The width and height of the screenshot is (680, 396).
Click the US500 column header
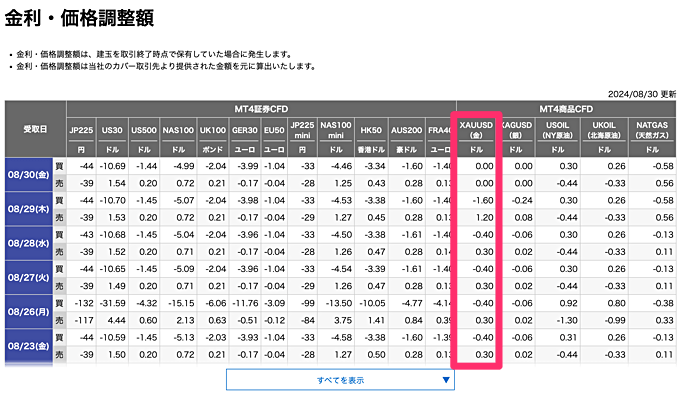[x=144, y=130]
